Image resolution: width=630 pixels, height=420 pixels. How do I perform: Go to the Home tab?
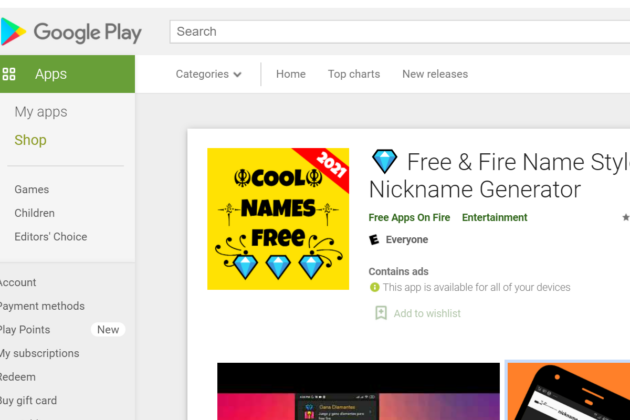291,74
